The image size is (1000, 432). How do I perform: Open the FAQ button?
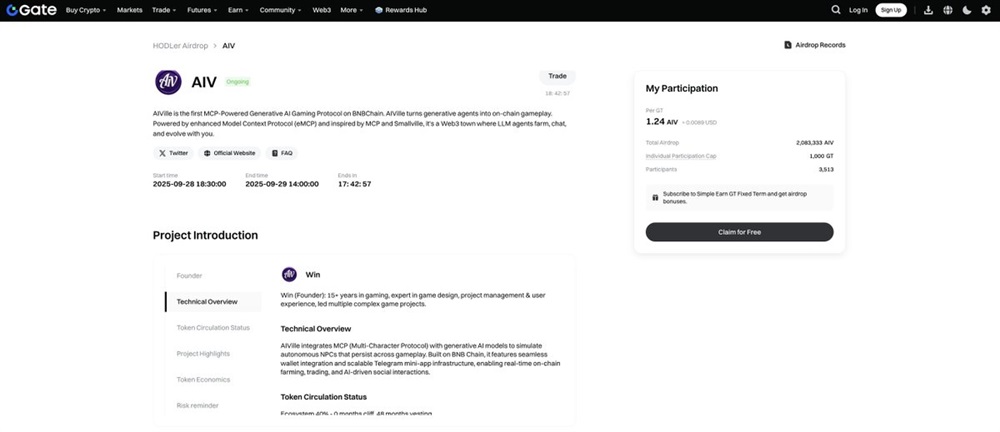click(x=282, y=153)
